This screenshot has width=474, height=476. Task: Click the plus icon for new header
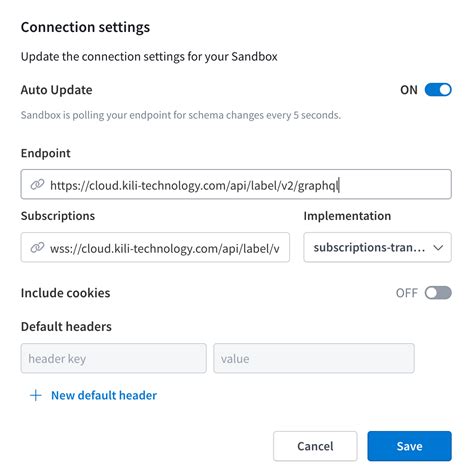(x=36, y=395)
